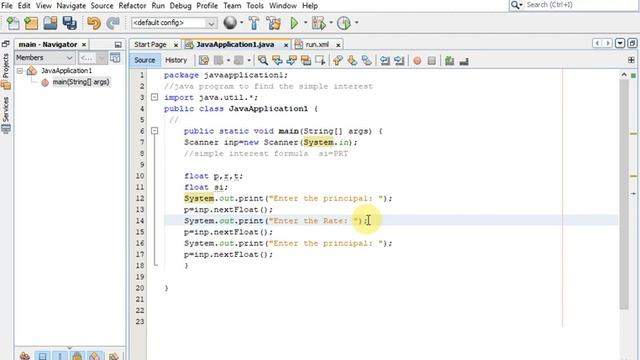Screen dimensions: 640x360
Task: Collapse the main method fold on line 6
Action: (x=154, y=131)
